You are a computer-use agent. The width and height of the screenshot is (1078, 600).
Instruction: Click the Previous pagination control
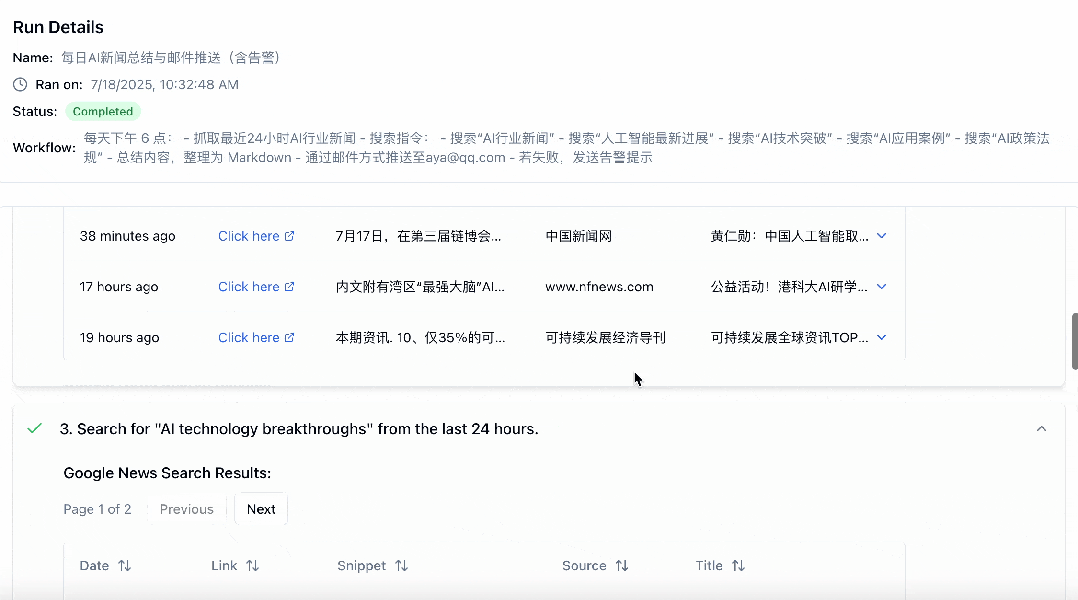pos(186,509)
